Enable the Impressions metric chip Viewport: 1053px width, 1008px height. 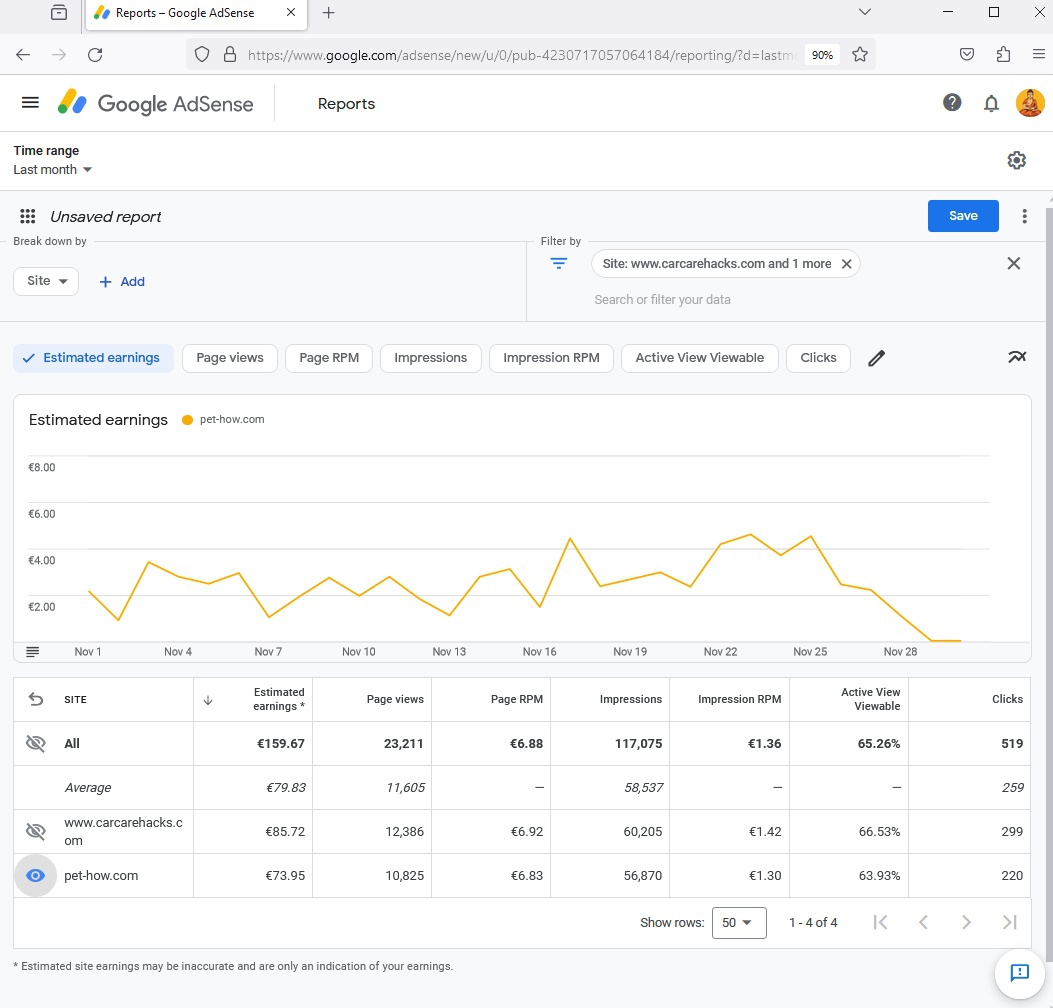click(x=430, y=358)
